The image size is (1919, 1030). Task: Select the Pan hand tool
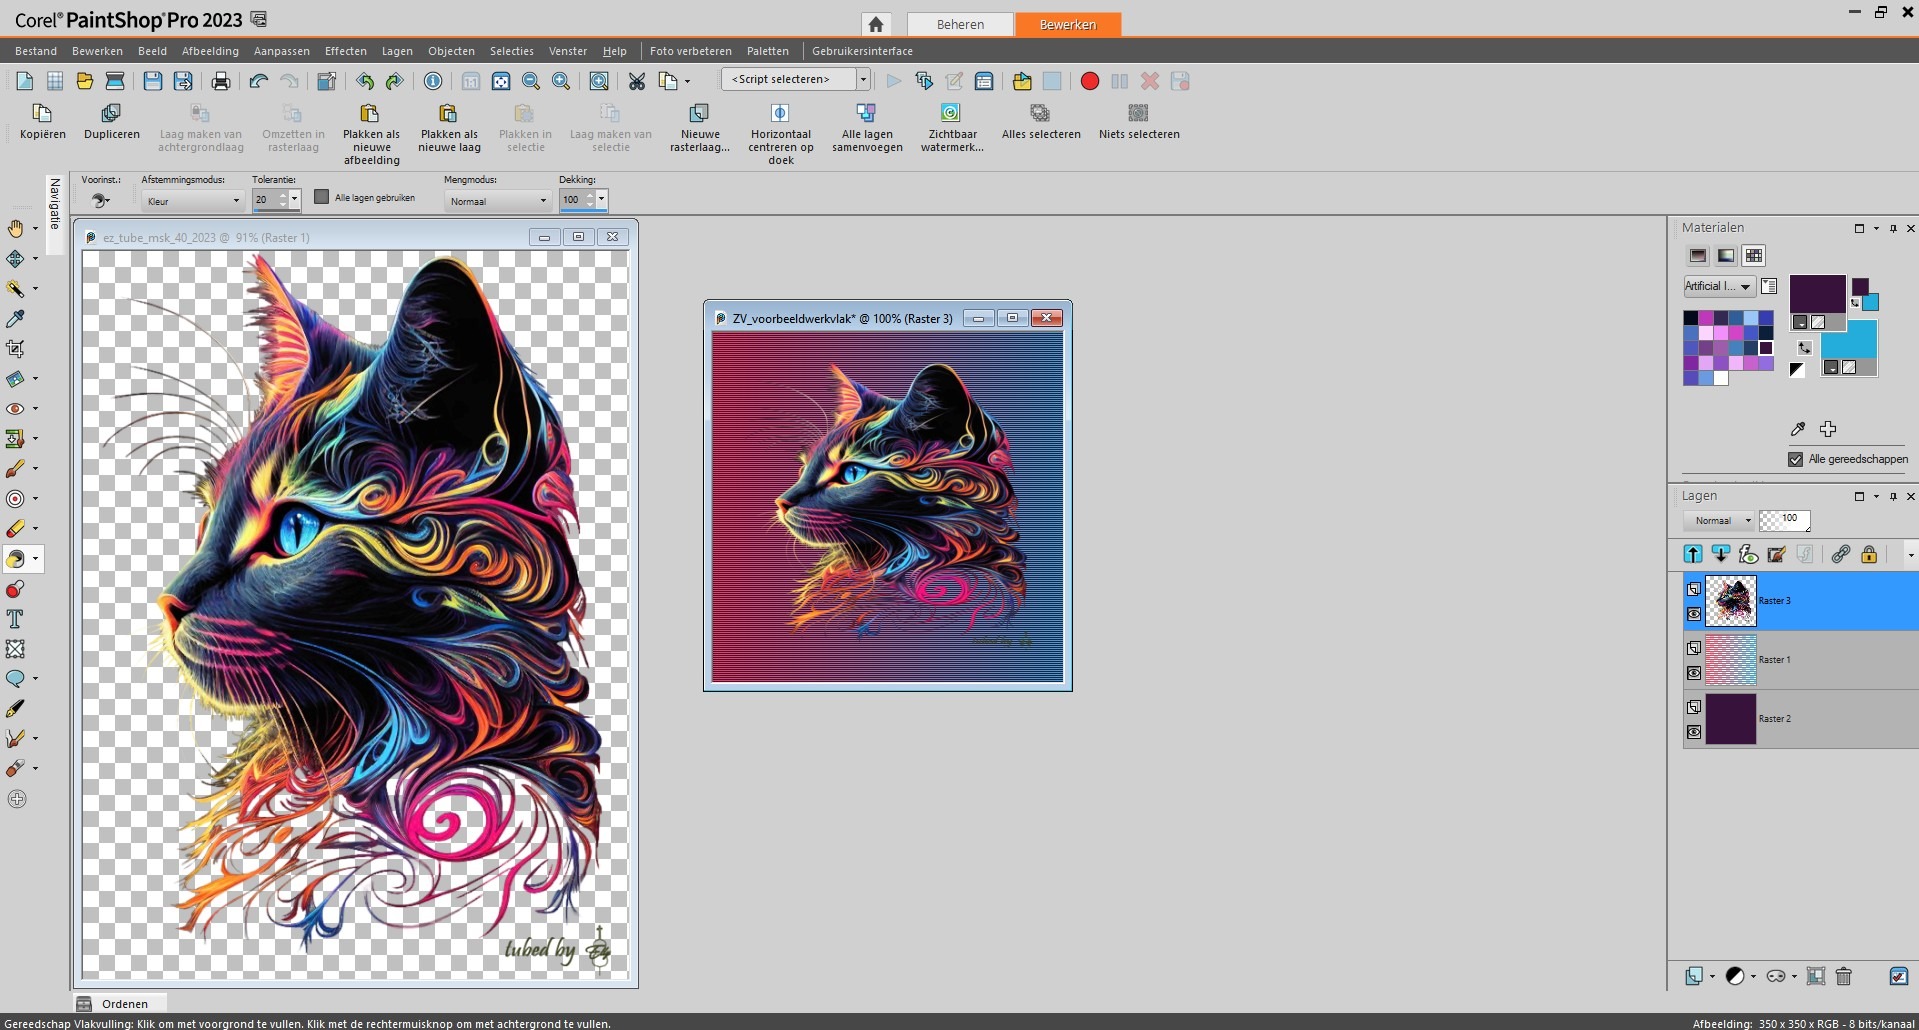(x=15, y=228)
